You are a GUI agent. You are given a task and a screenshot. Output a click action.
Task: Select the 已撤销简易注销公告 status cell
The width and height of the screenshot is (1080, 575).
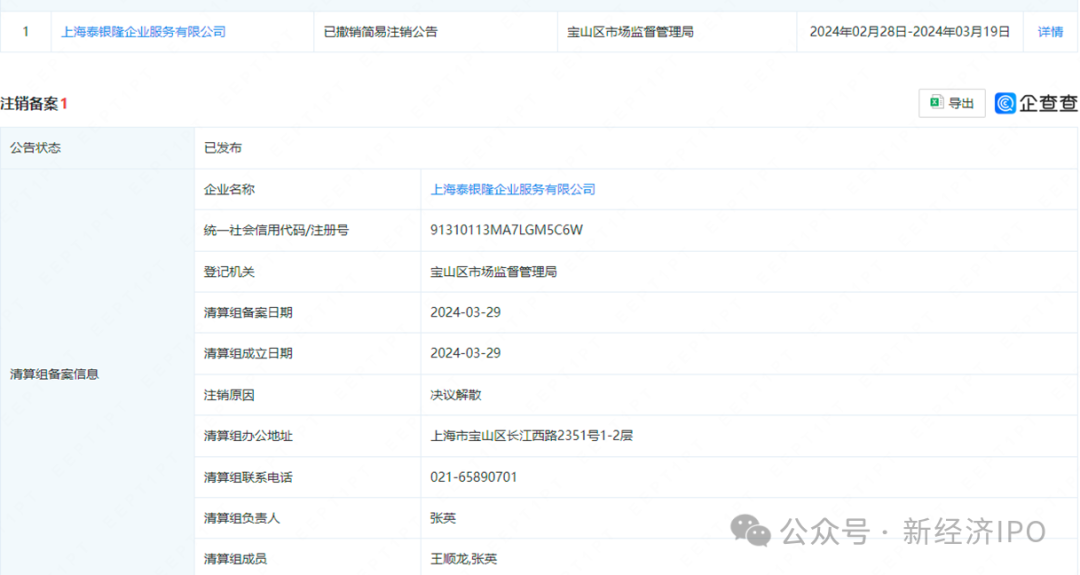[x=380, y=32]
